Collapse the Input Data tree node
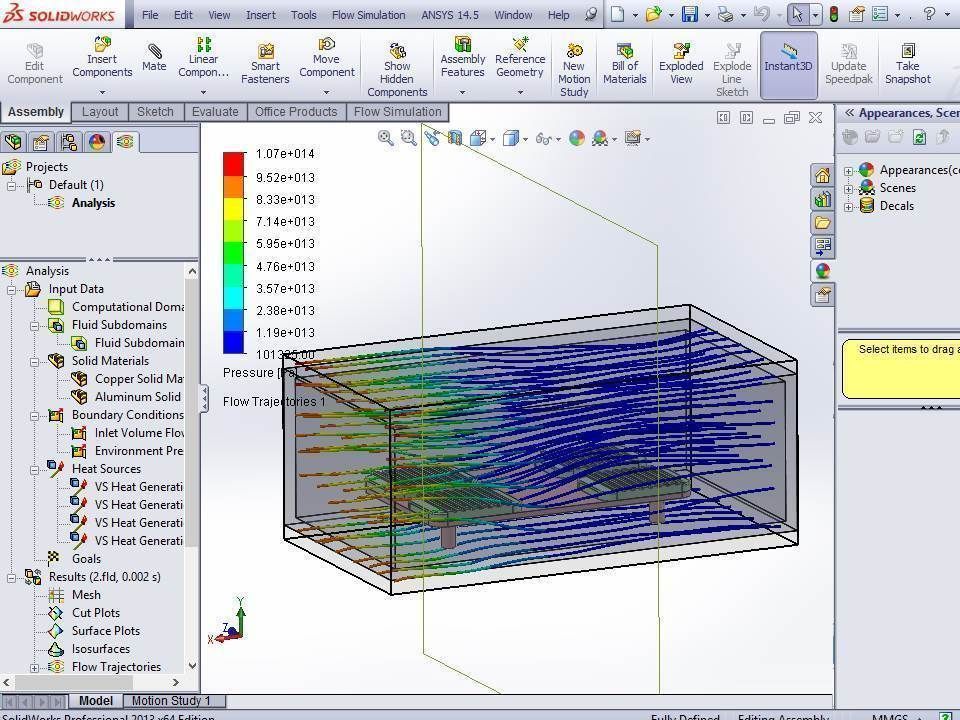 (x=12, y=290)
